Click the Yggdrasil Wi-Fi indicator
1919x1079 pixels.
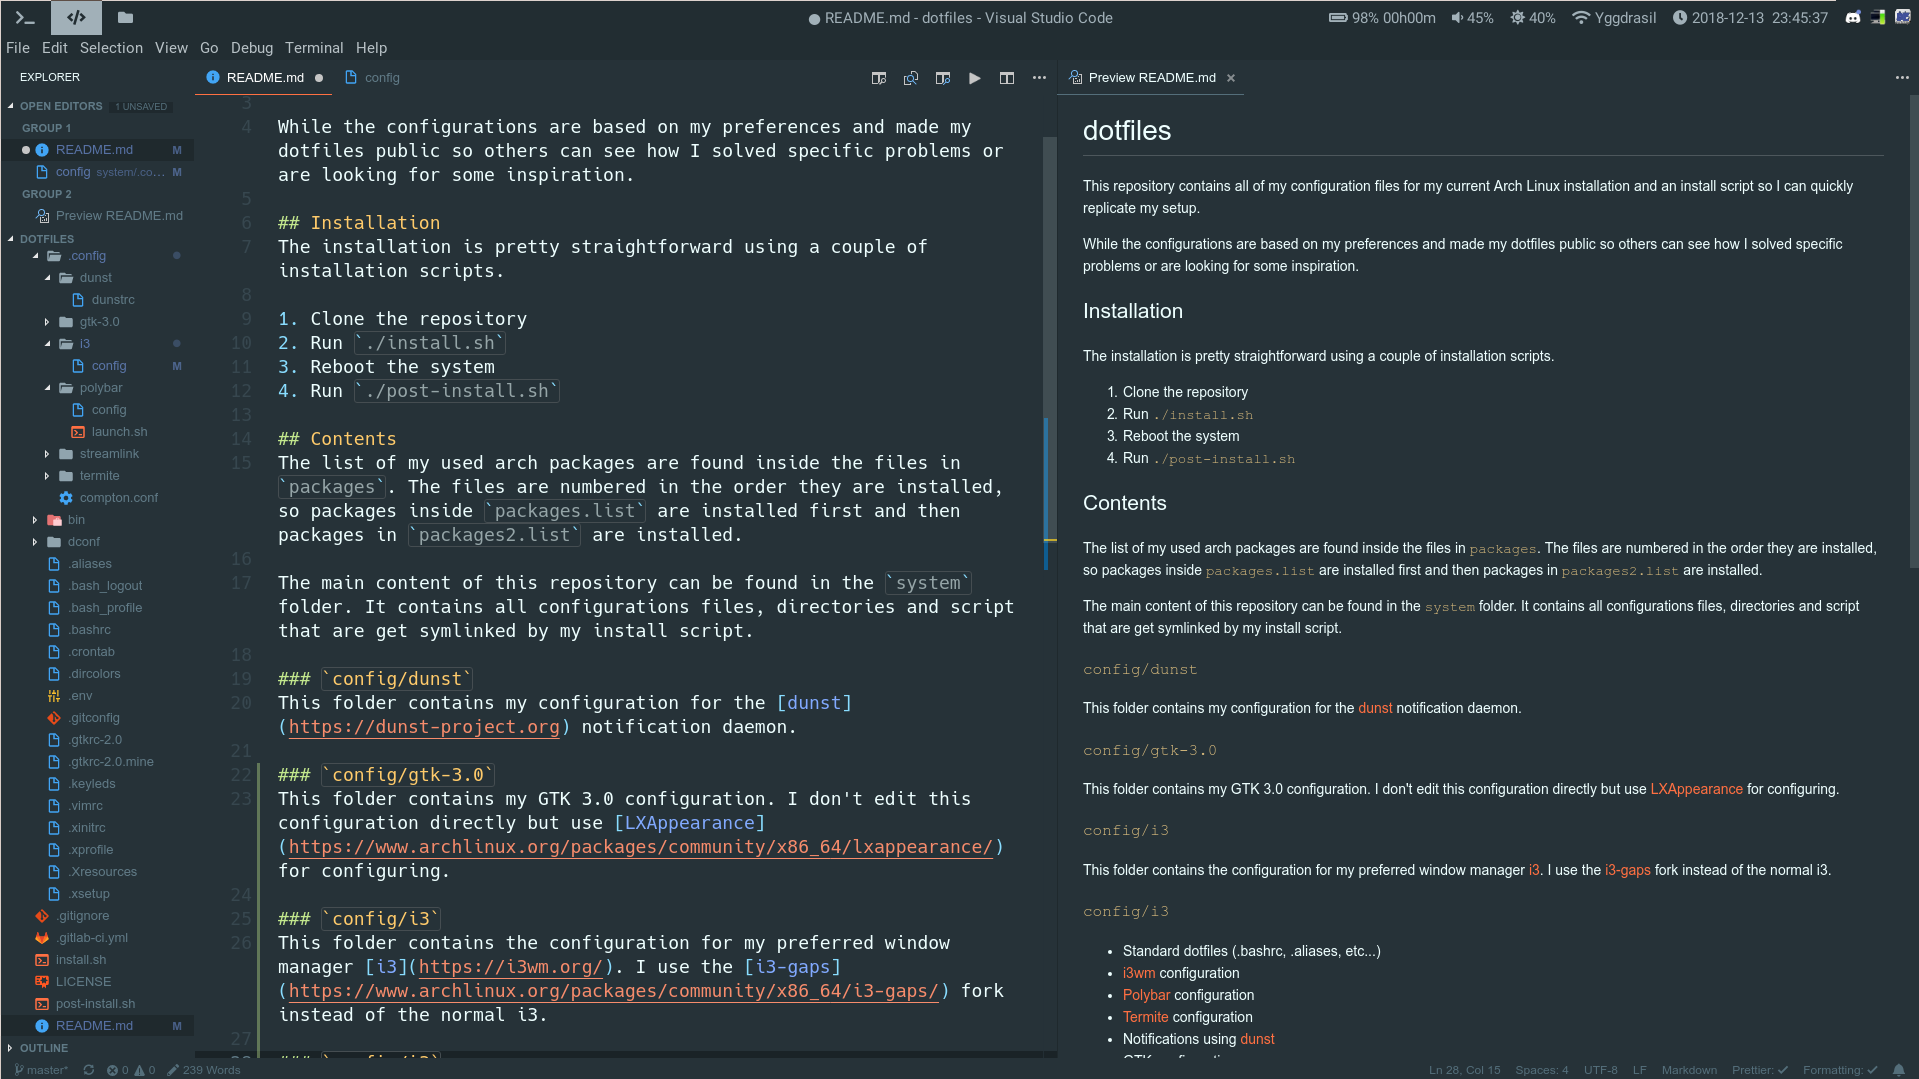(x=1613, y=18)
